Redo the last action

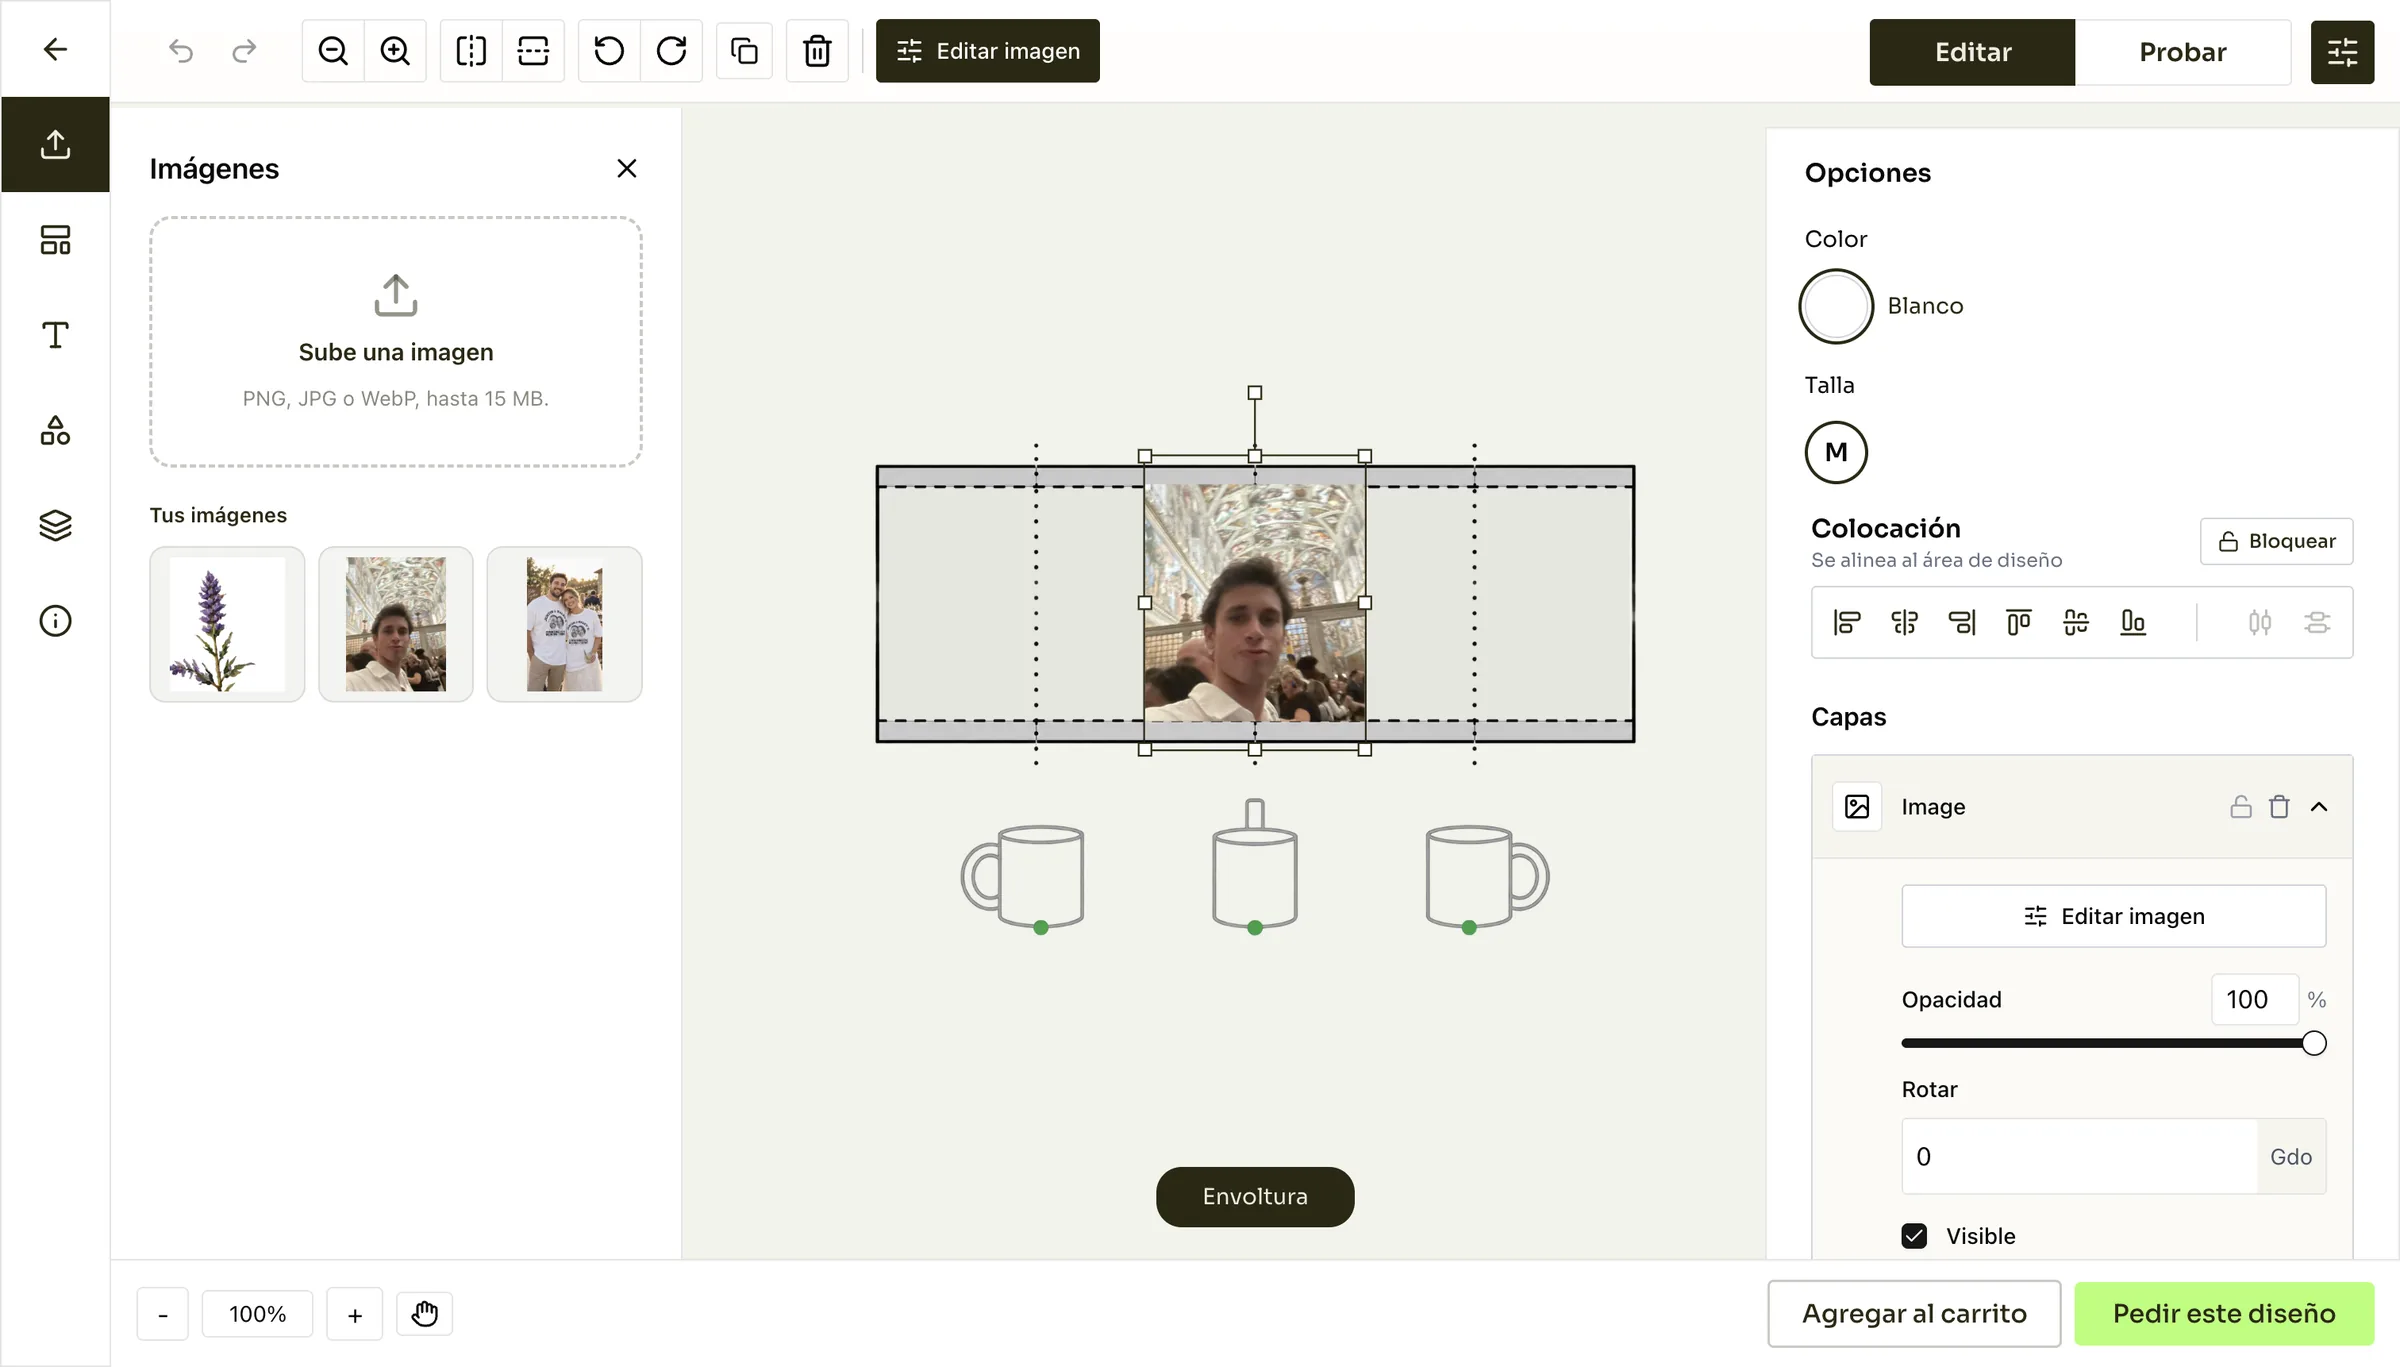click(244, 50)
